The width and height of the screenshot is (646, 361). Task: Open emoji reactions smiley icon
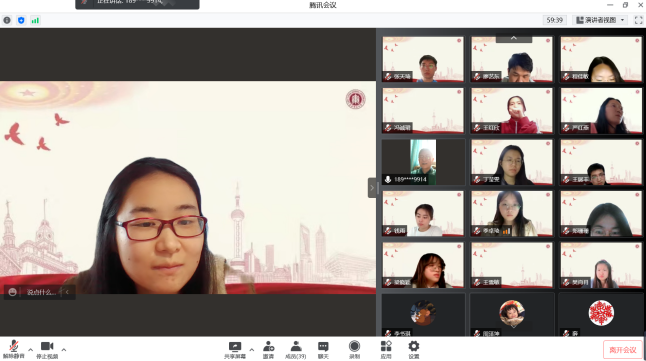tap(12, 292)
